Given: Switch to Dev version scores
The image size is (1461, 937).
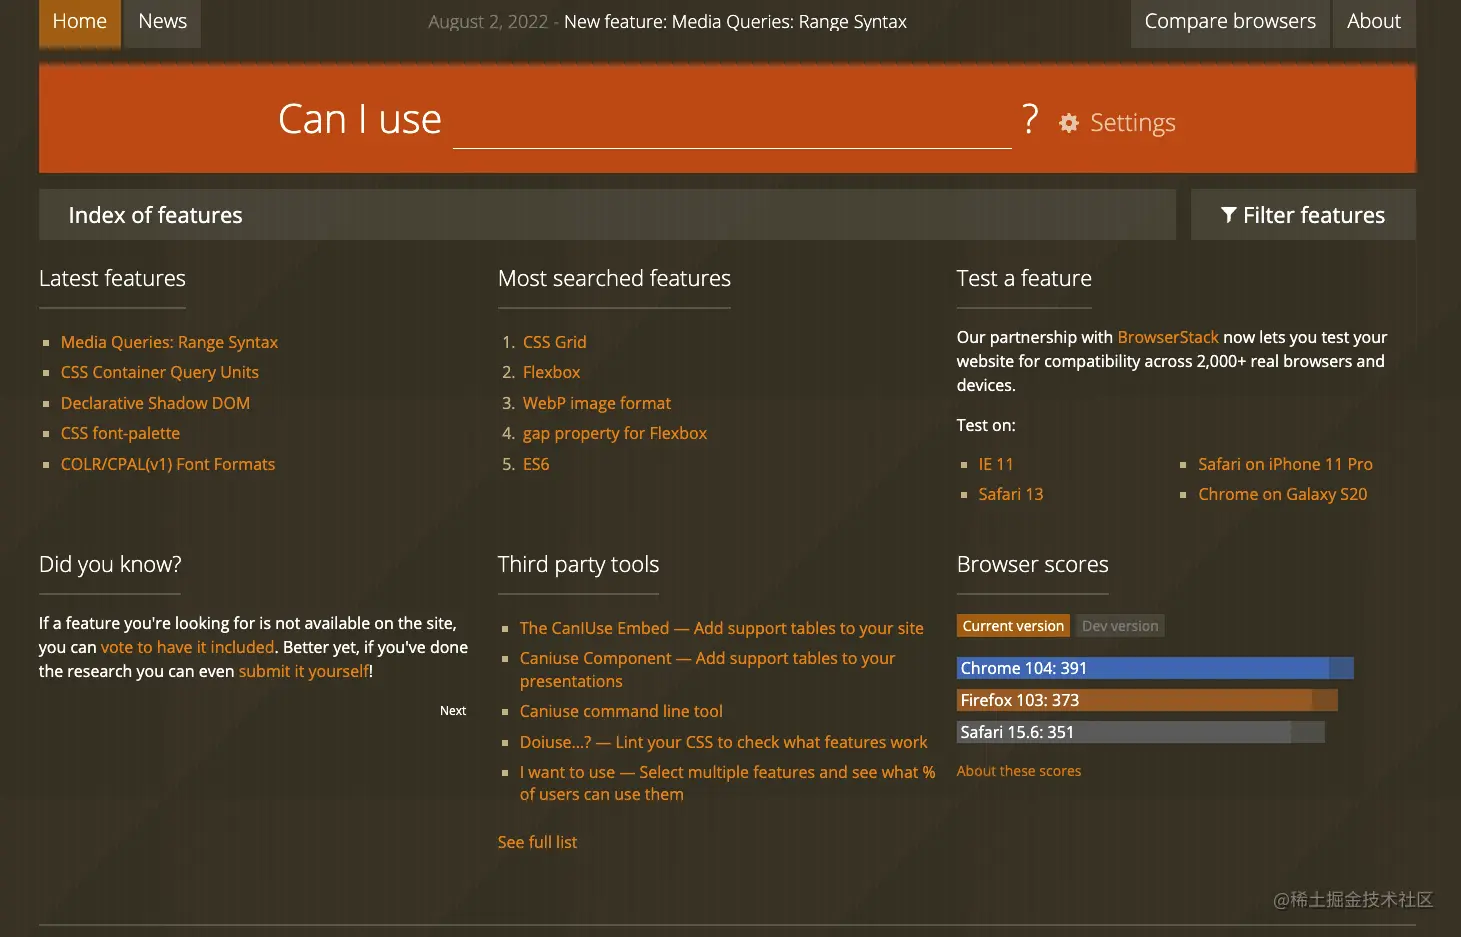Looking at the screenshot, I should pyautogui.click(x=1120, y=626).
